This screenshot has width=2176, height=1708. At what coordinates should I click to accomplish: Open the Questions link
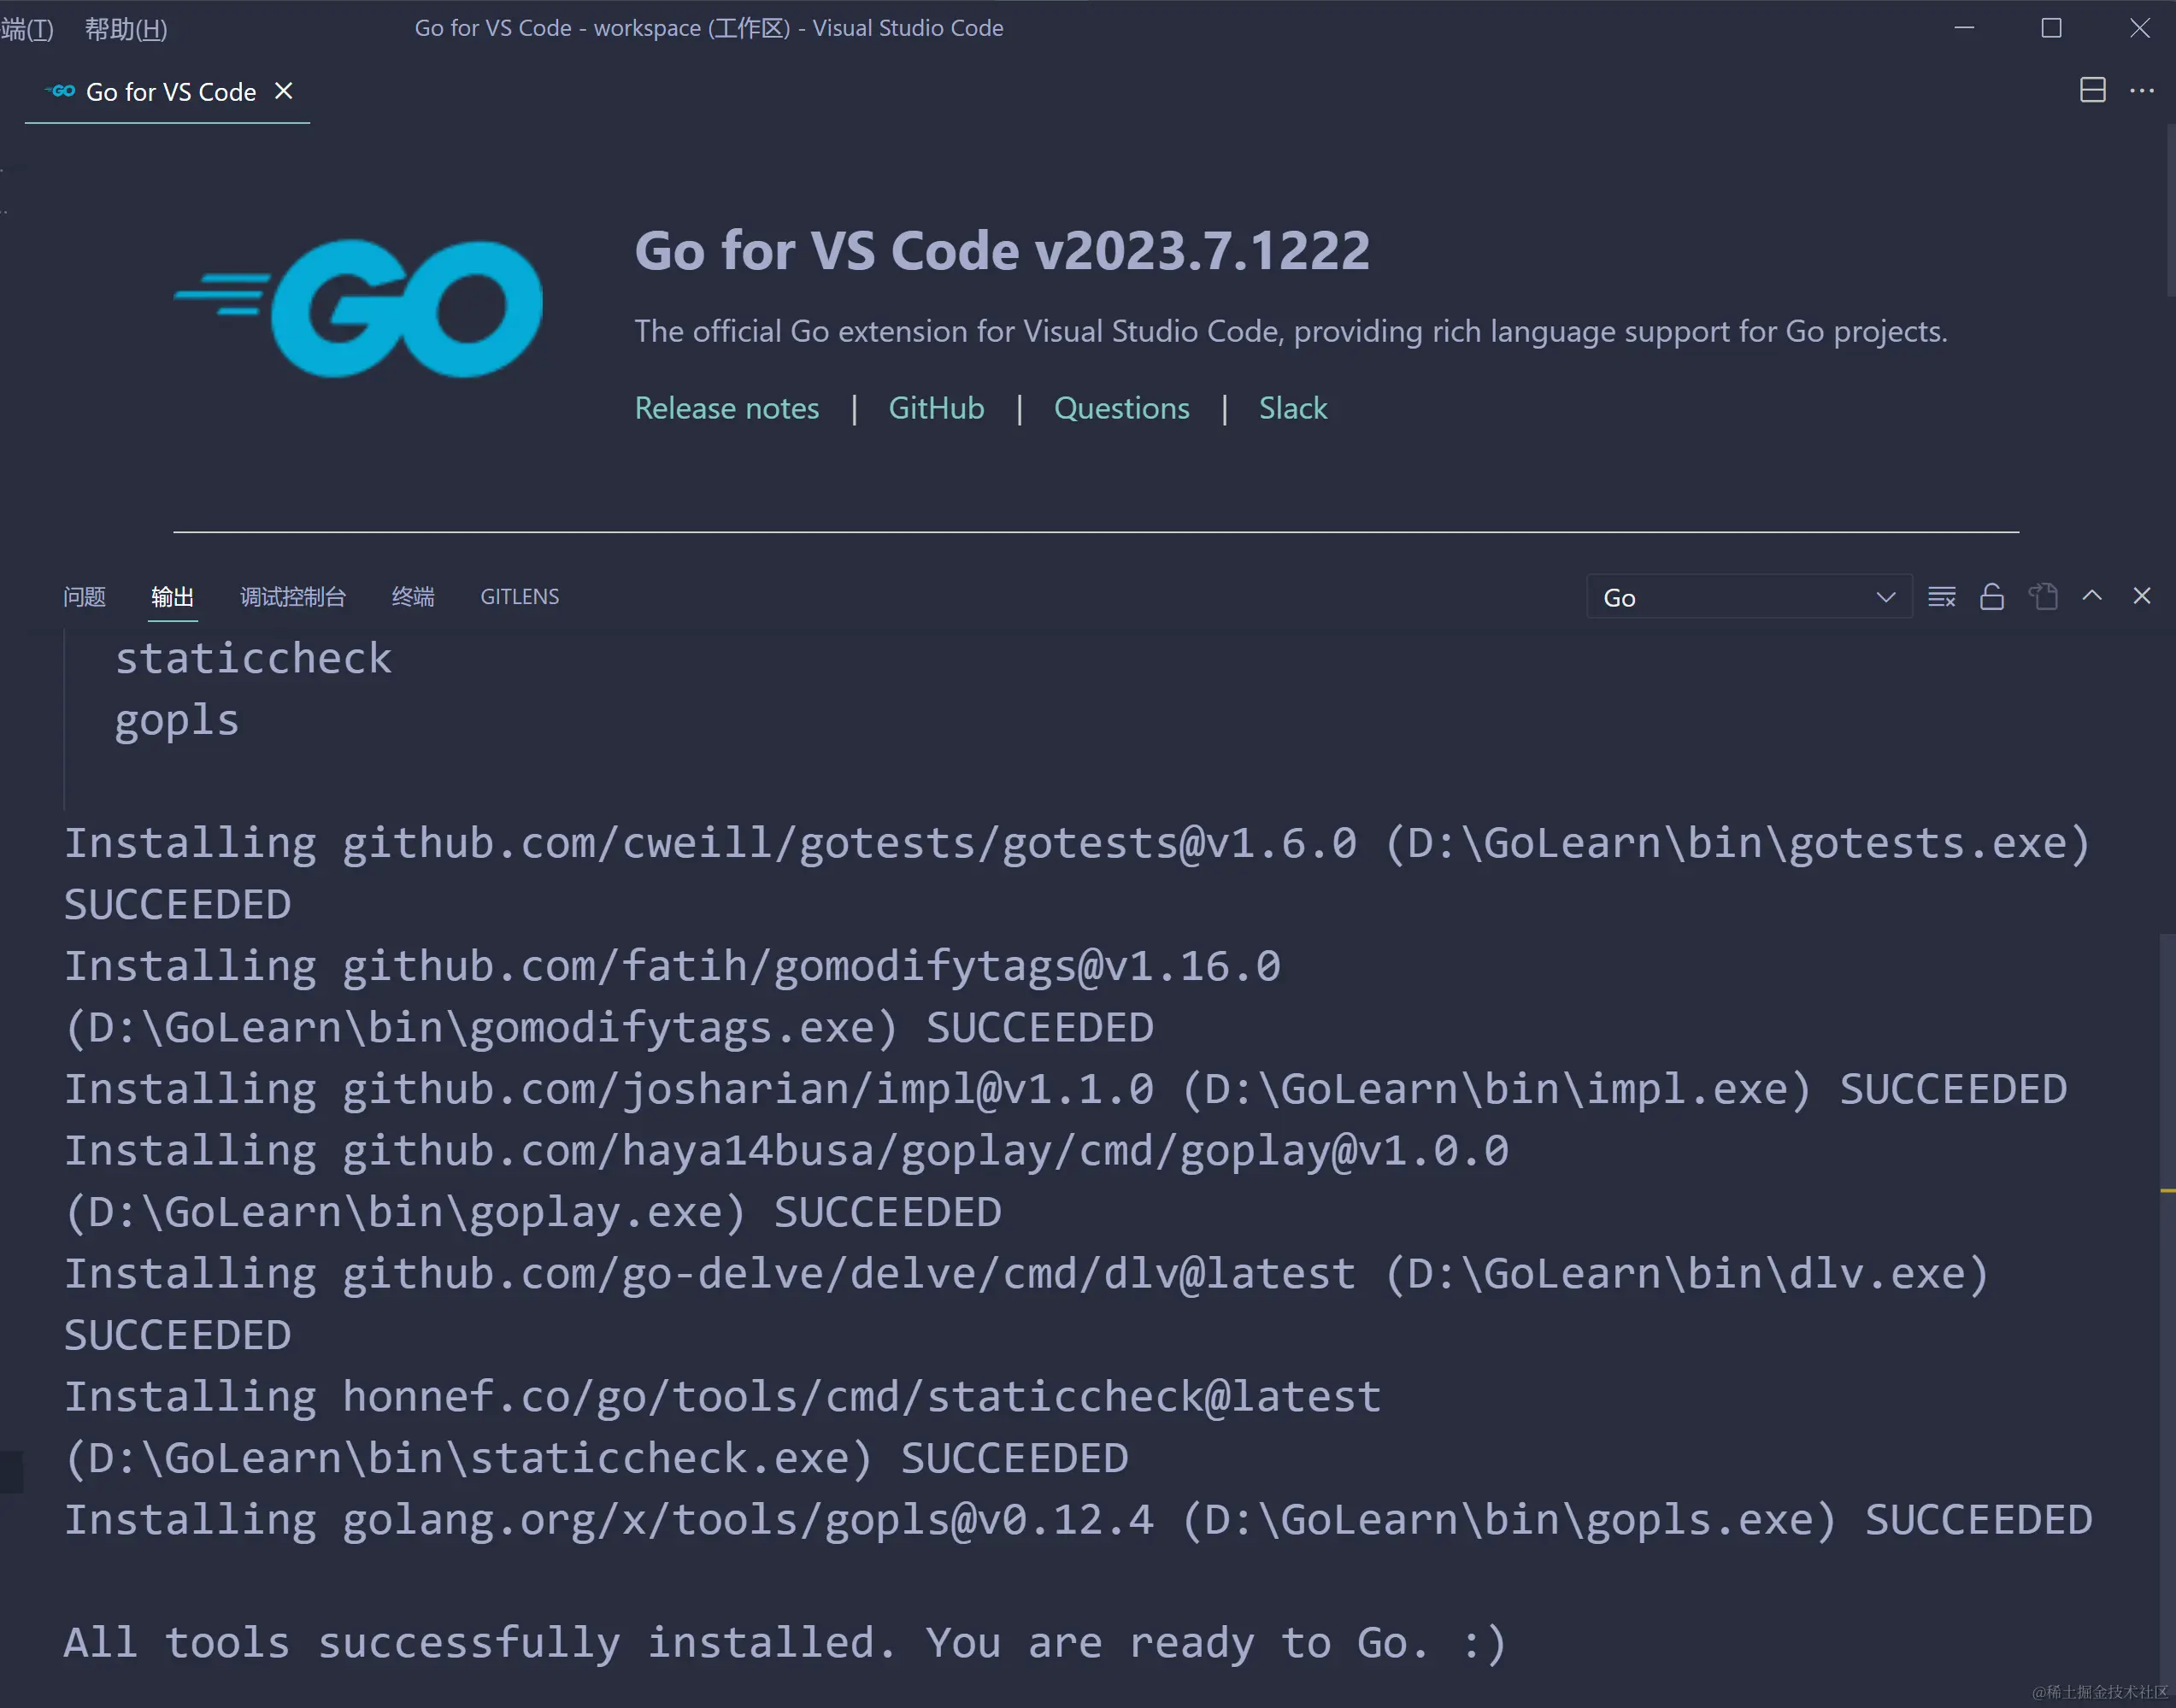tap(1121, 408)
